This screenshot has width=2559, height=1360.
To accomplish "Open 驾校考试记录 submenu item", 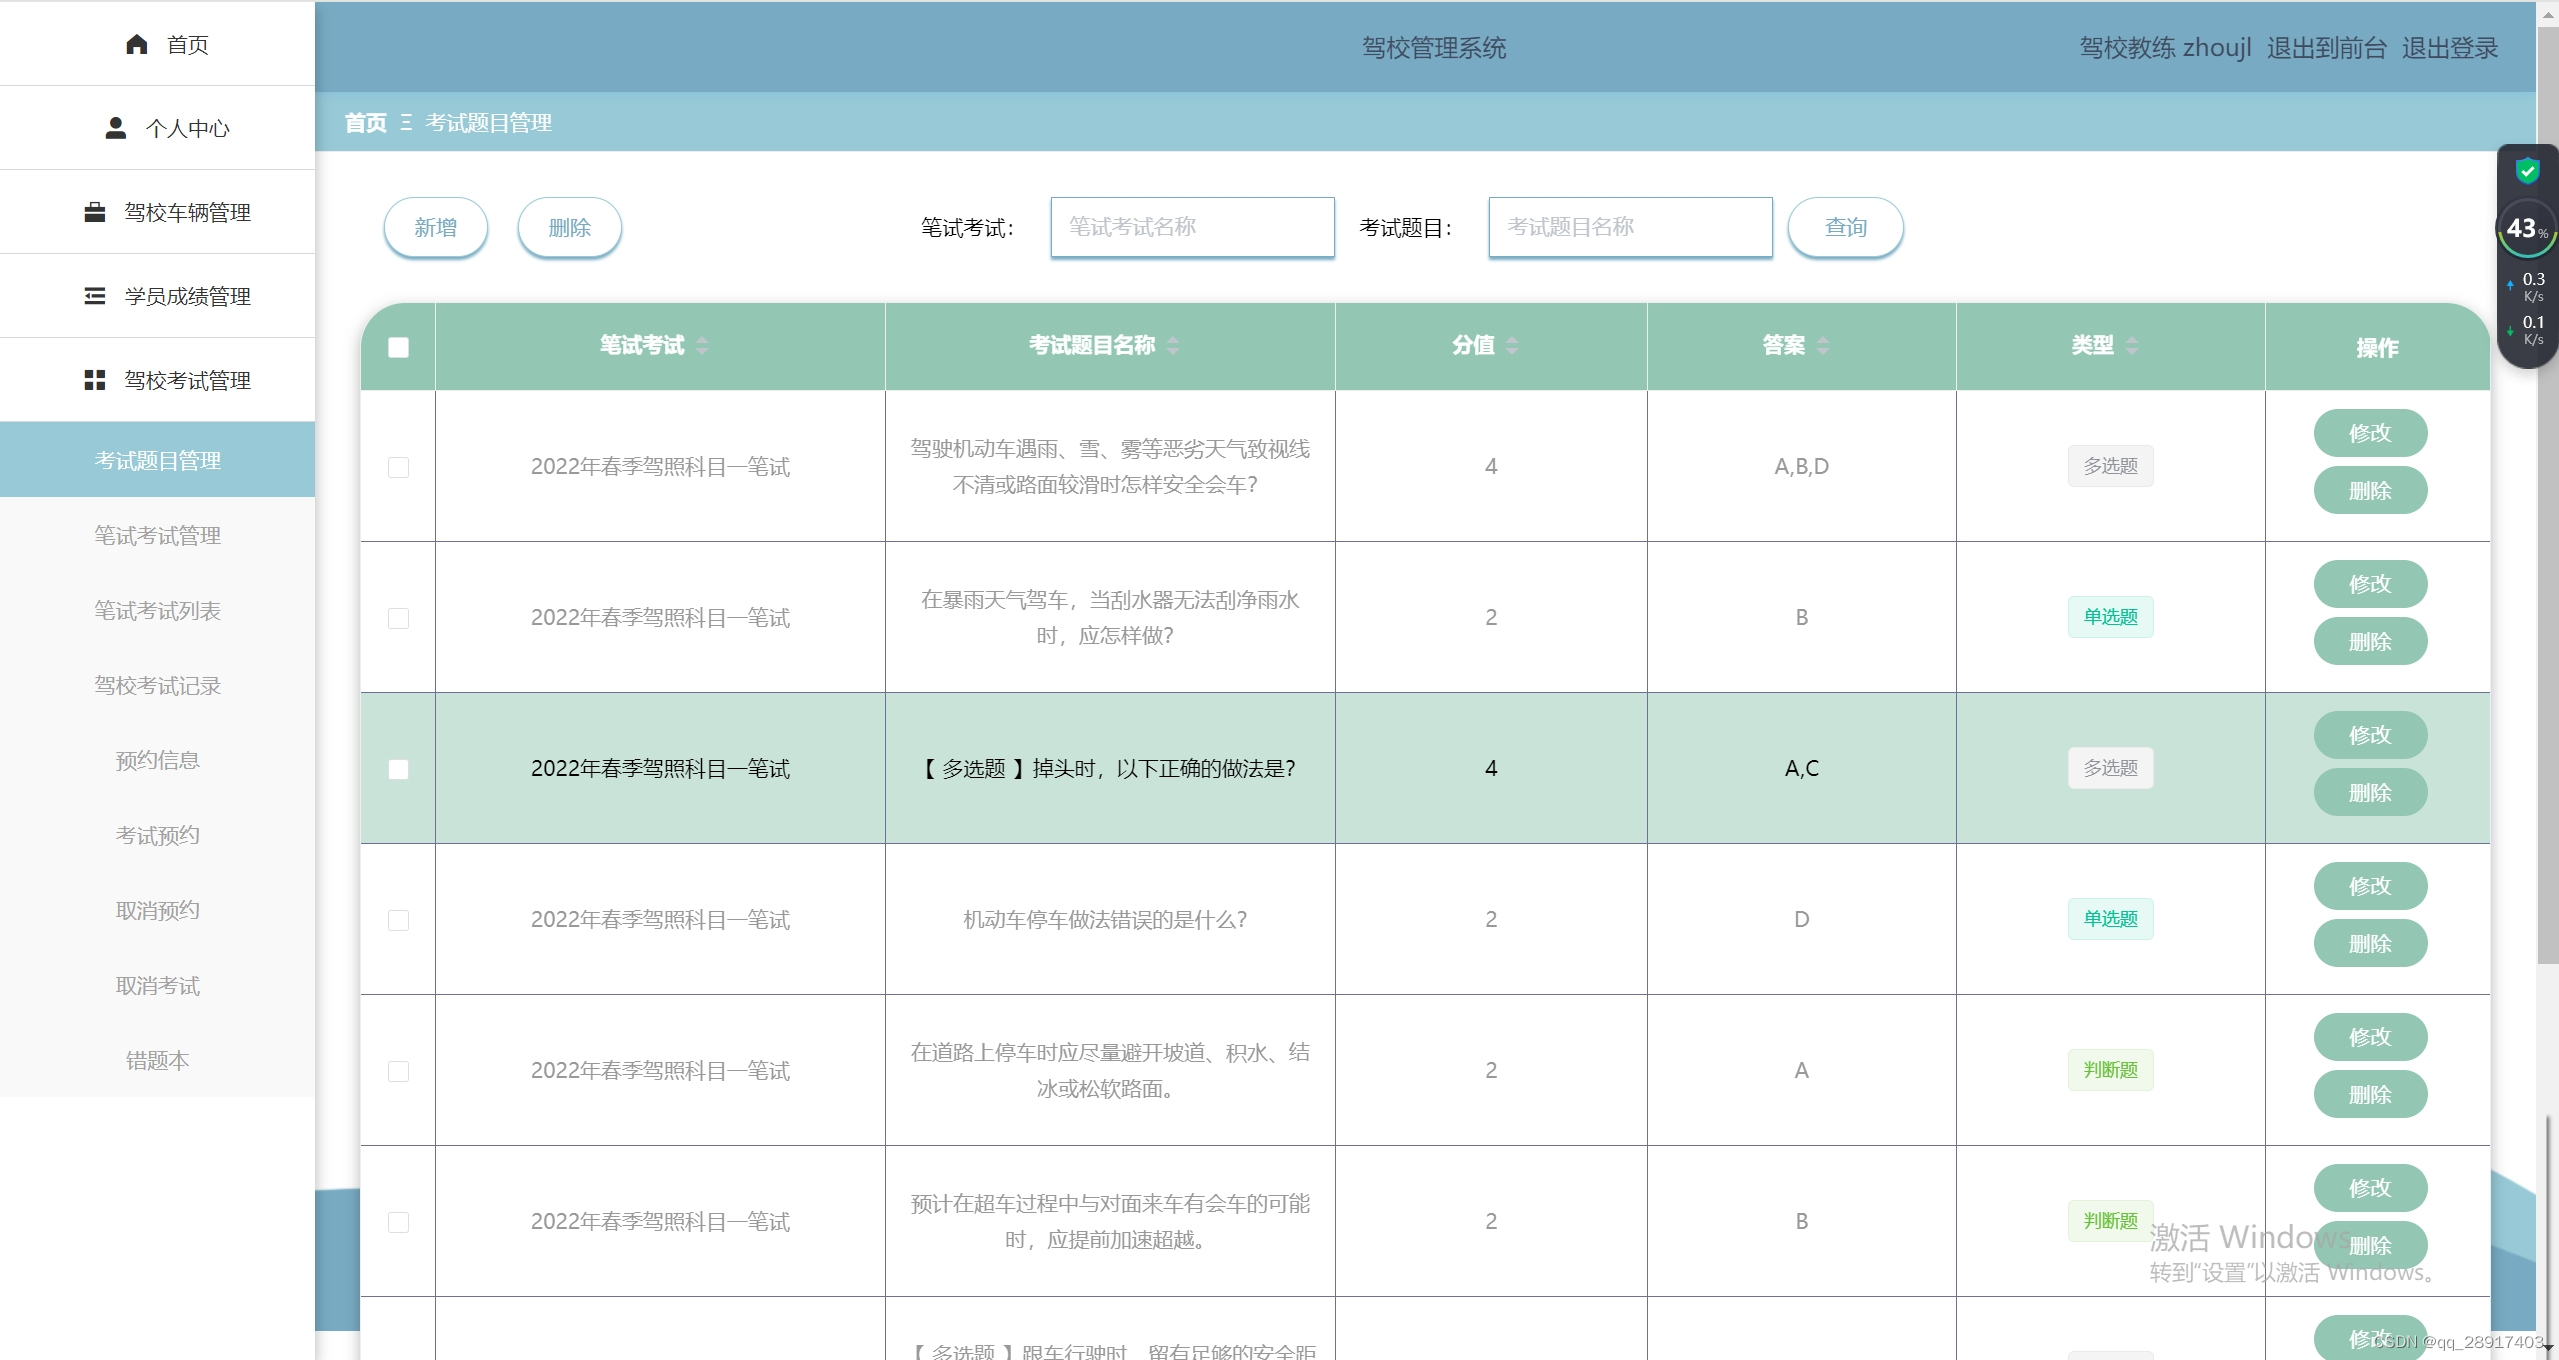I will pyautogui.click(x=157, y=686).
